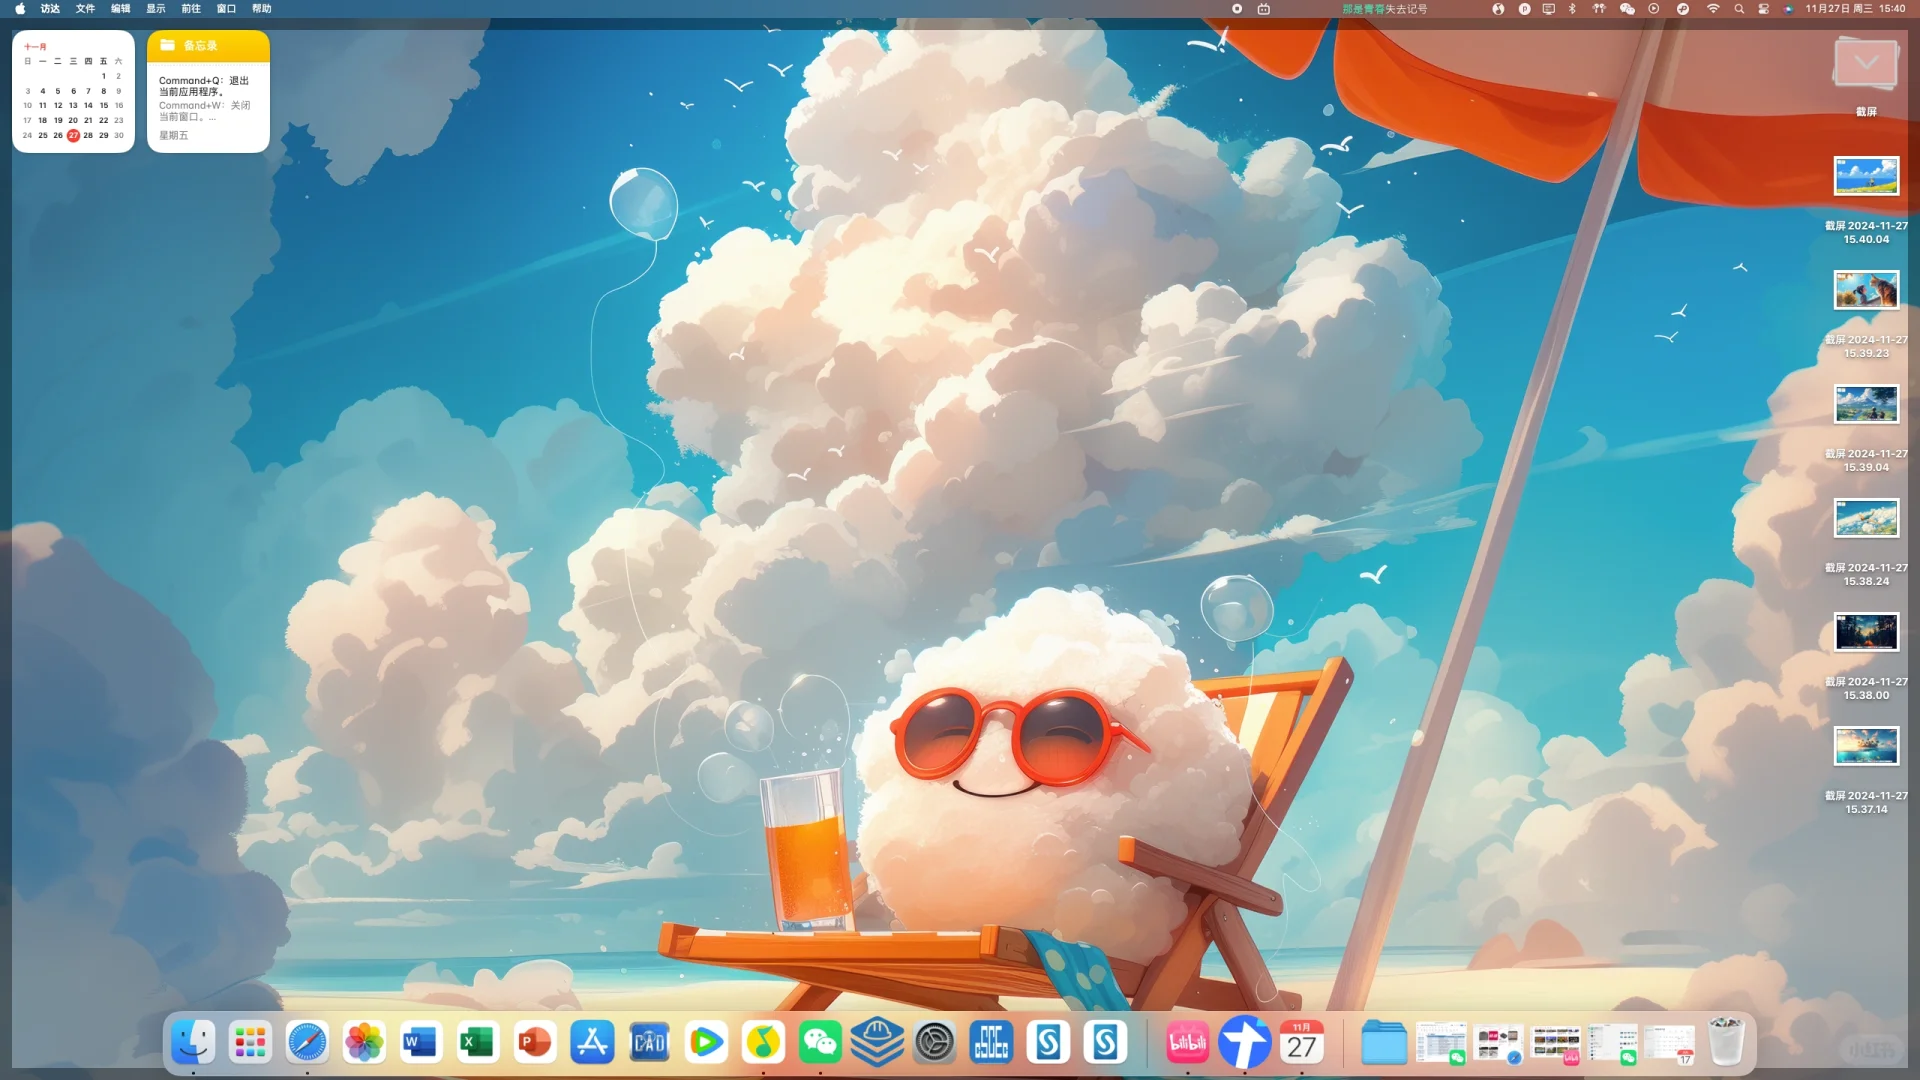
Task: Select screenshot file 截屏 2024-11-27 15.38.24
Action: 1866,519
